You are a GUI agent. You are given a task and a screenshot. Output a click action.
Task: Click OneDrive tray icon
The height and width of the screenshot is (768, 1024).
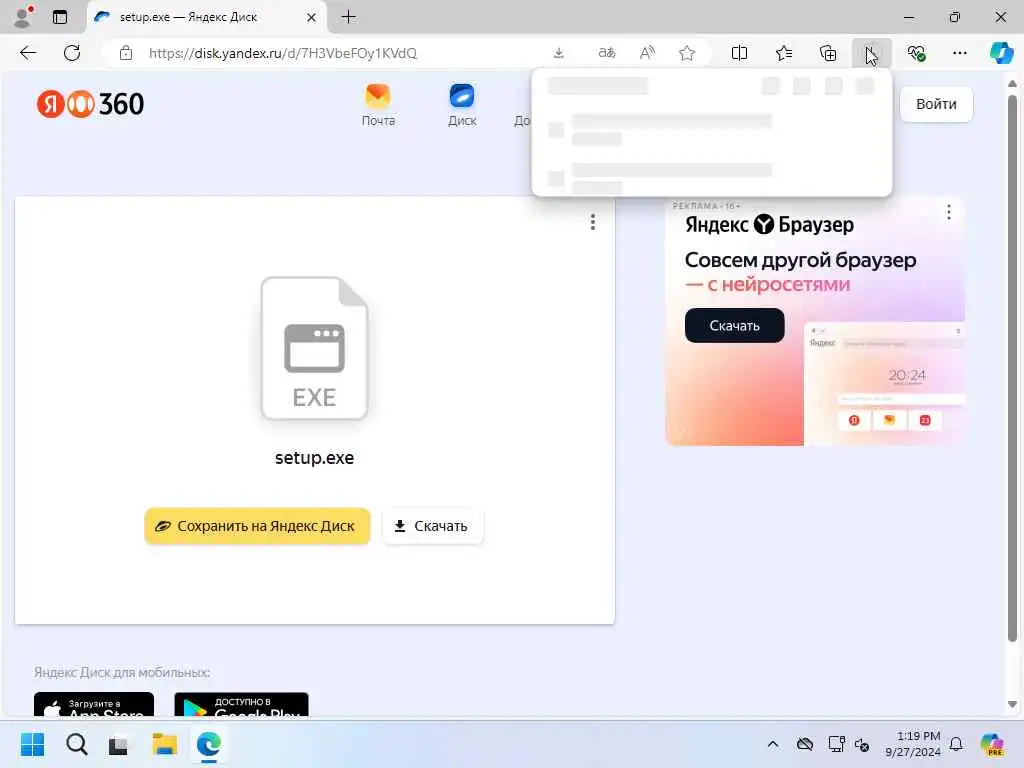[x=805, y=744]
